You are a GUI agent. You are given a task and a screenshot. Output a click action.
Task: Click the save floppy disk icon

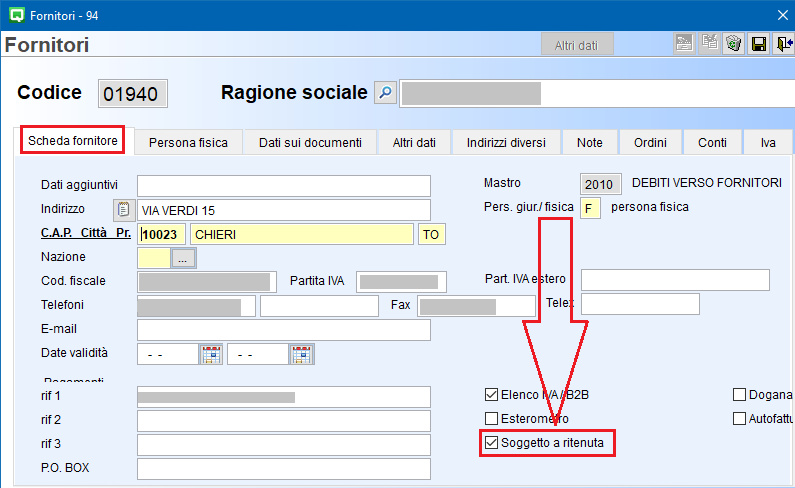(759, 44)
